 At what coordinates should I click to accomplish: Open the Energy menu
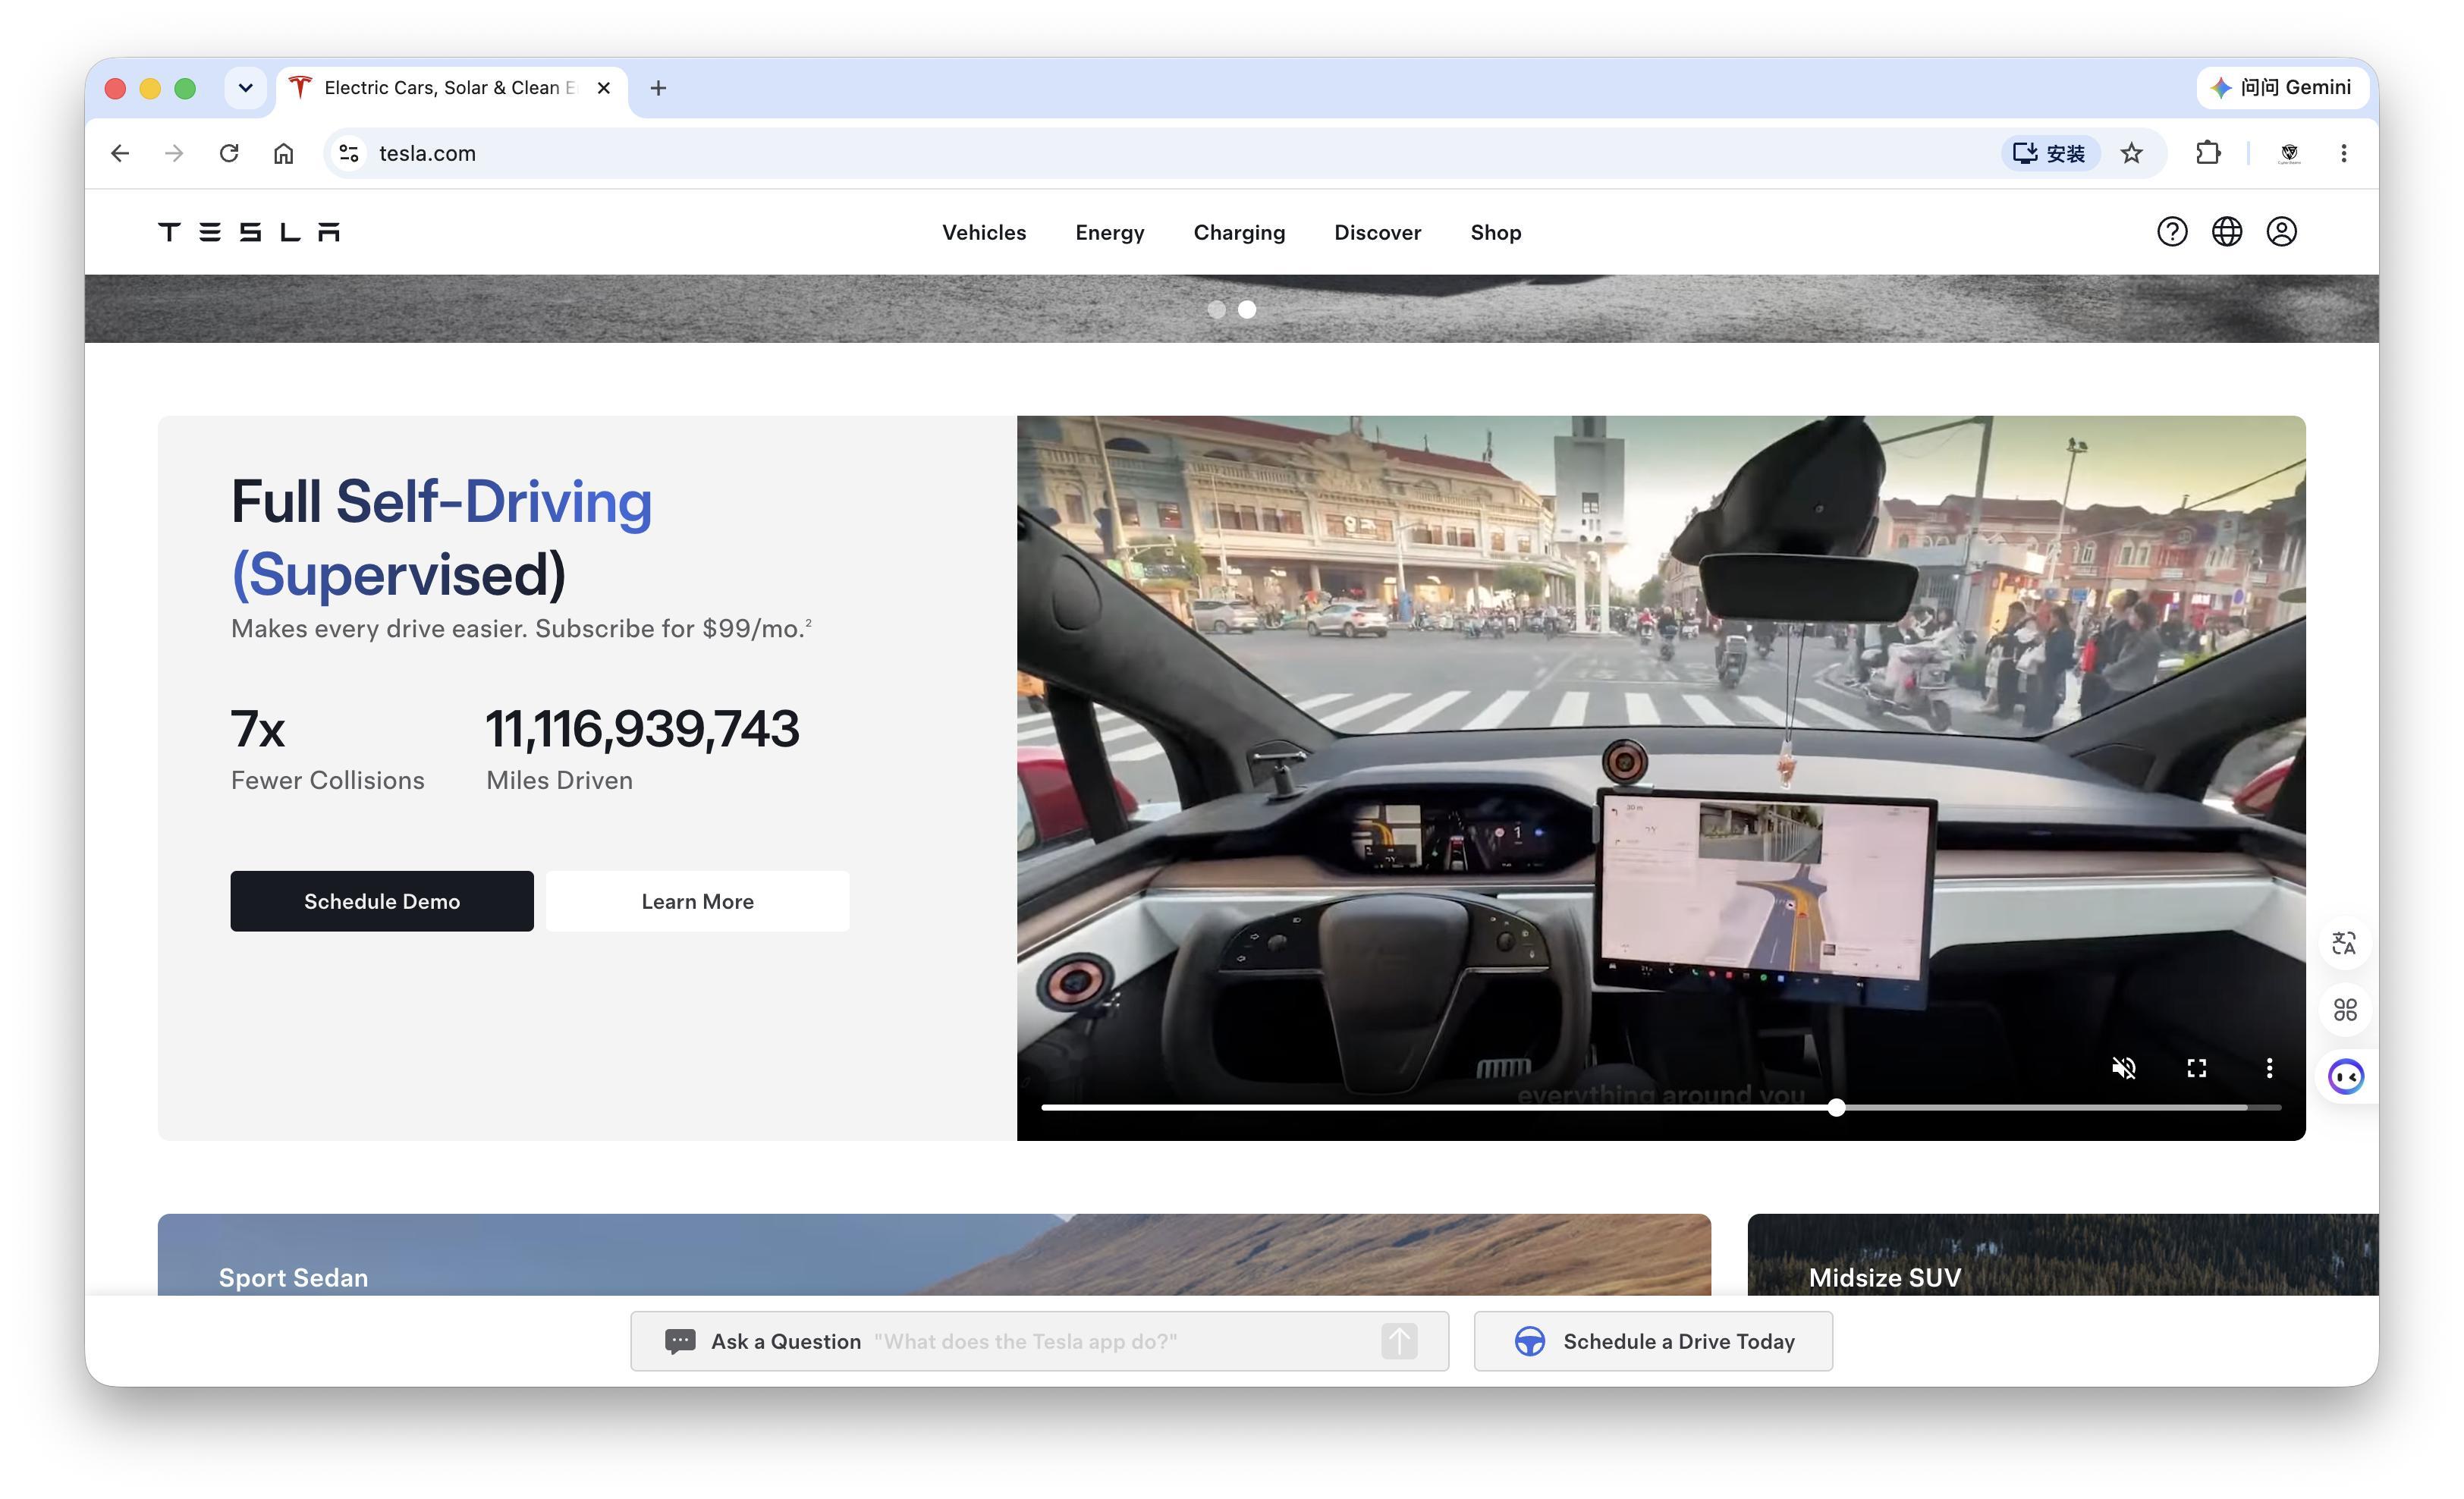(1110, 232)
